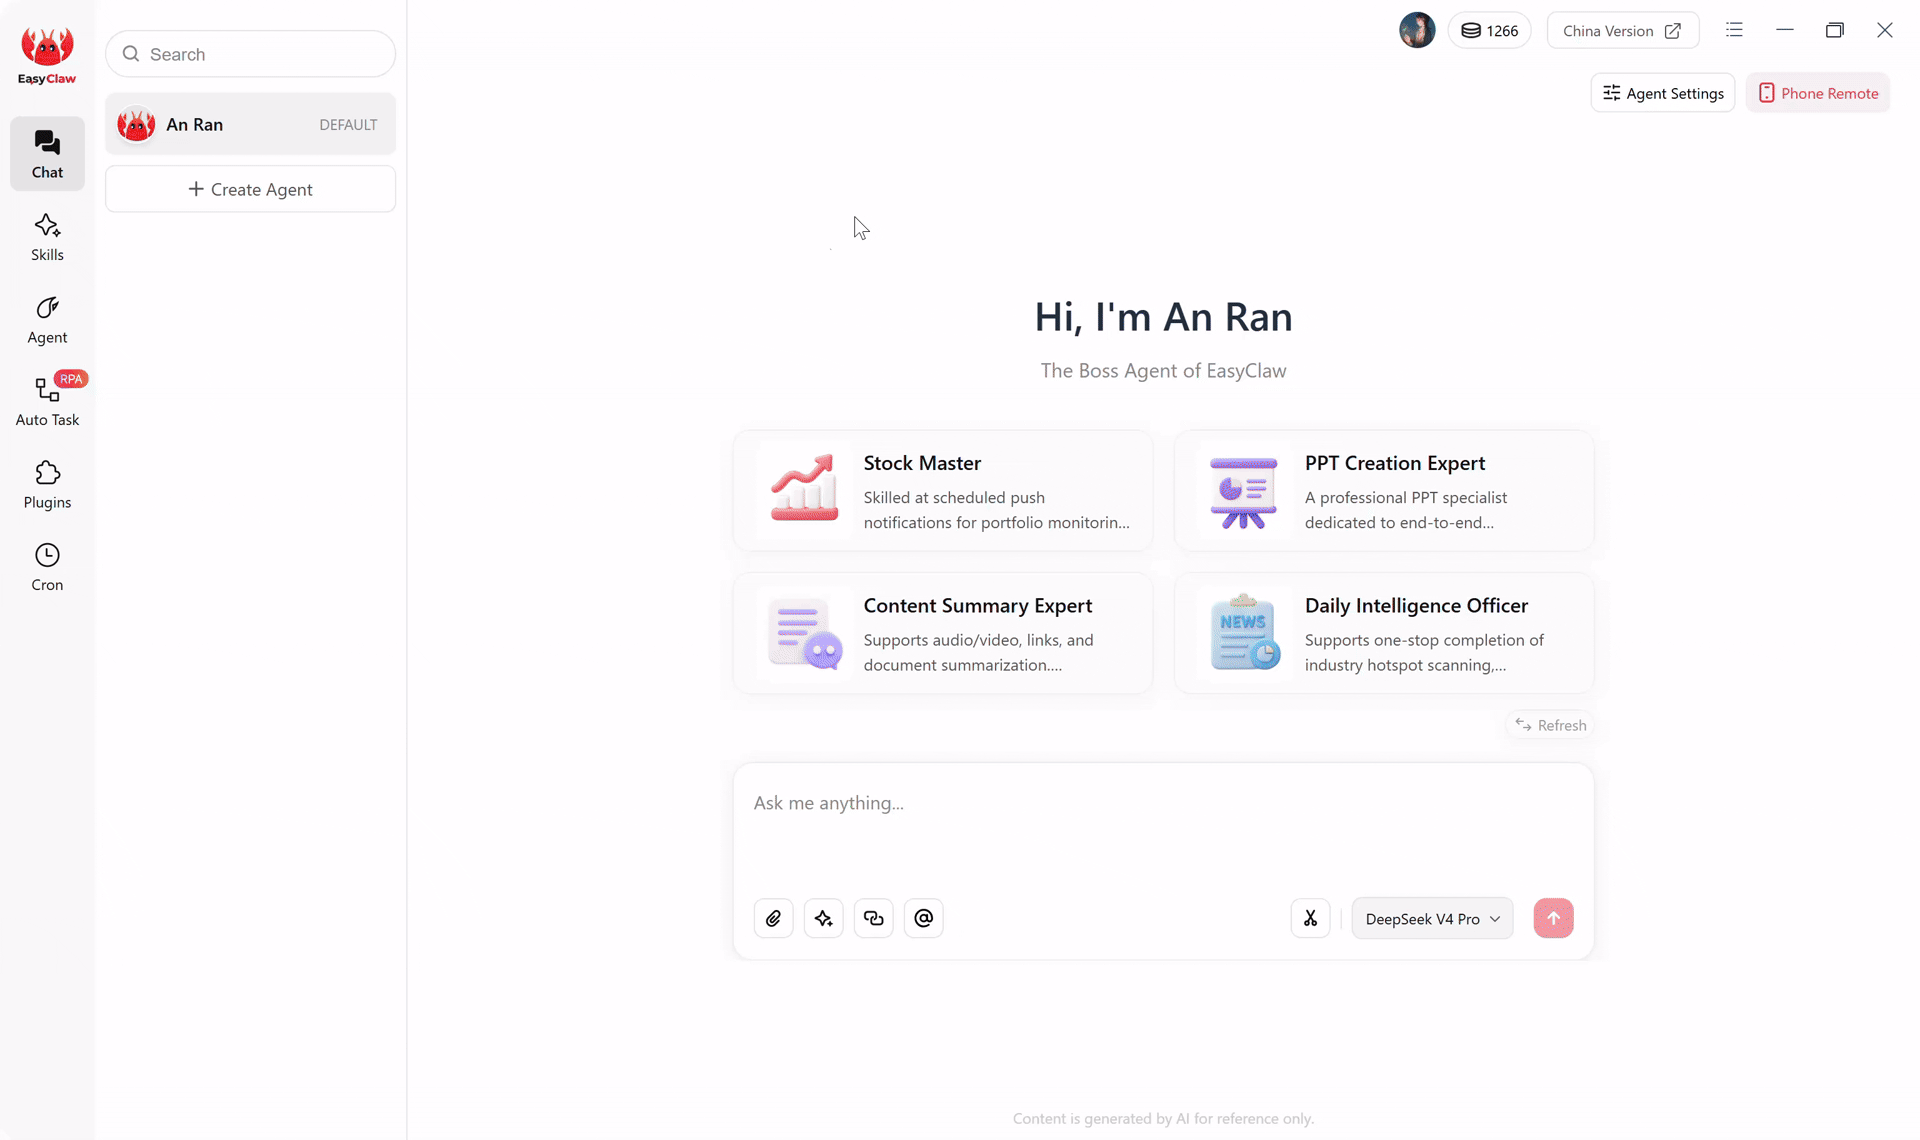Open the Auto Task section
1920x1140 pixels.
click(x=47, y=402)
